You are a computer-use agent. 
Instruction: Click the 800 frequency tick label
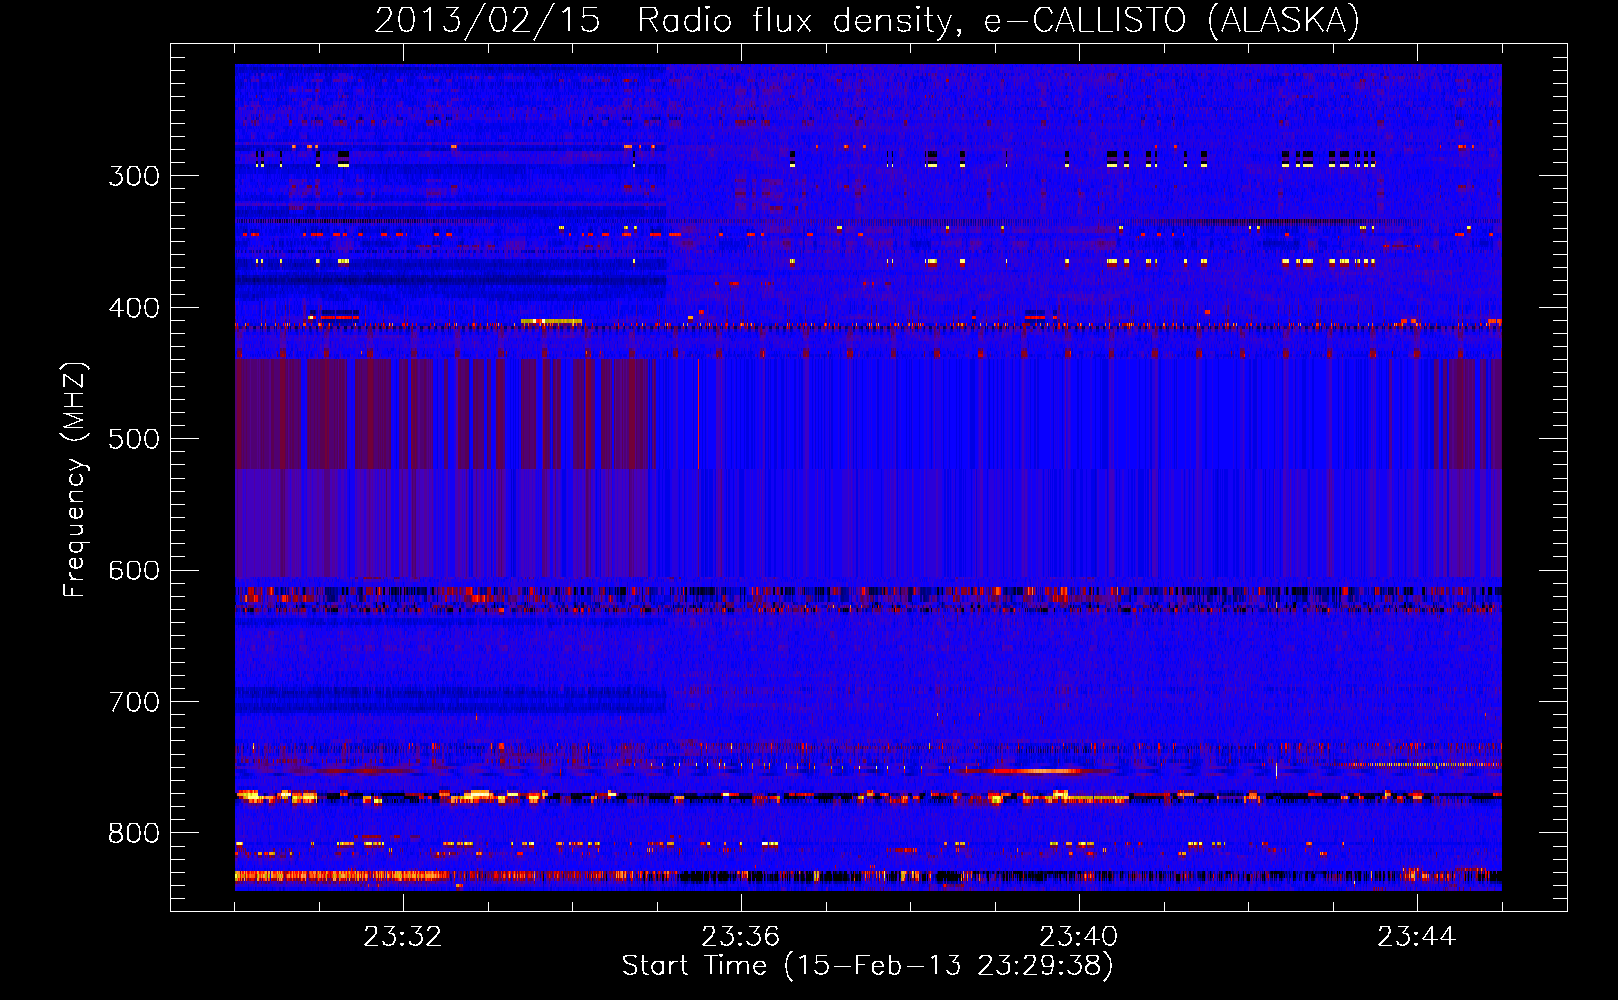click(x=134, y=833)
